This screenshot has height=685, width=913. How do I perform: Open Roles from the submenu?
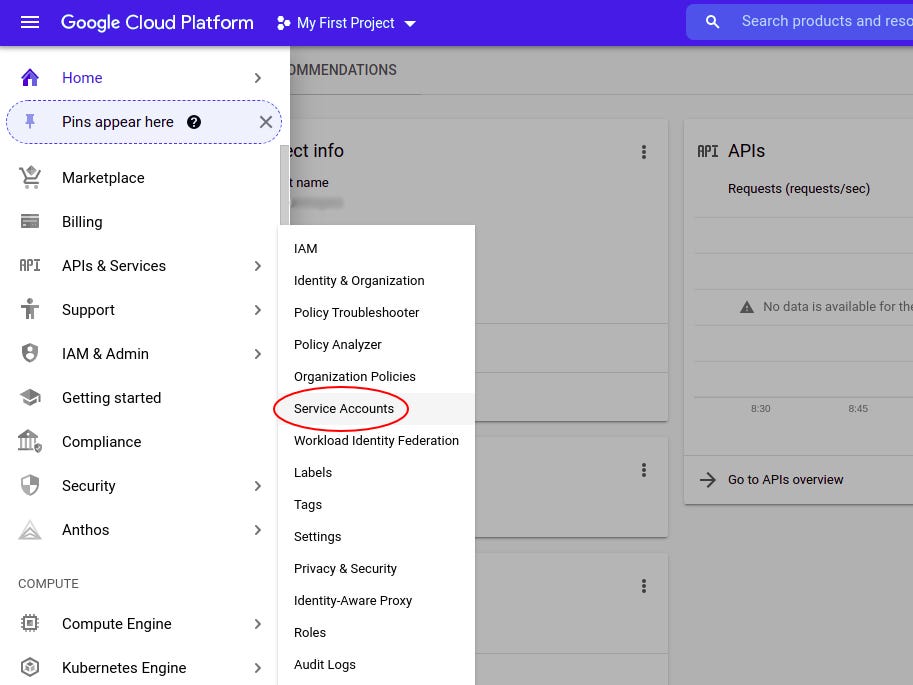point(376,633)
